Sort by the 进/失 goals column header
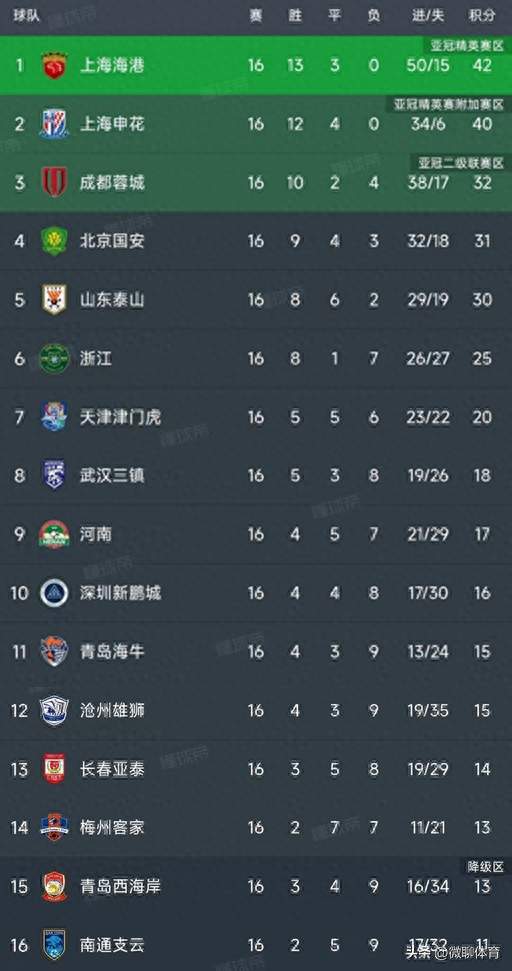The height and width of the screenshot is (971, 512). [x=427, y=15]
